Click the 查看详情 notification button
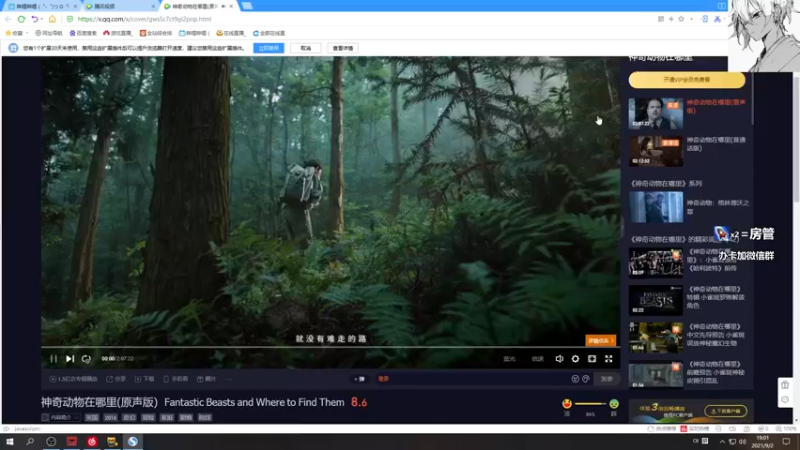 tap(343, 48)
